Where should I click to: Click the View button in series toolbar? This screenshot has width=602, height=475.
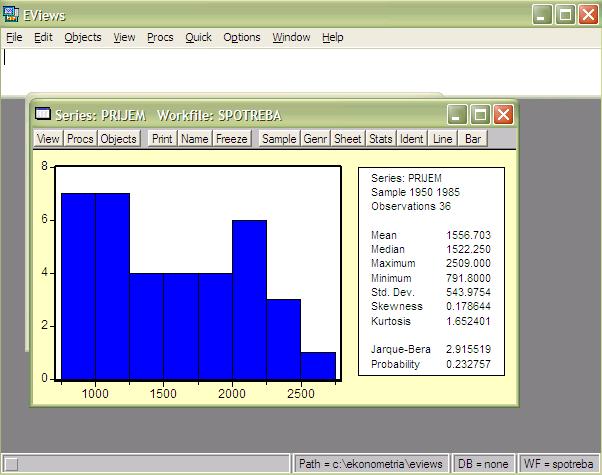tap(48, 139)
